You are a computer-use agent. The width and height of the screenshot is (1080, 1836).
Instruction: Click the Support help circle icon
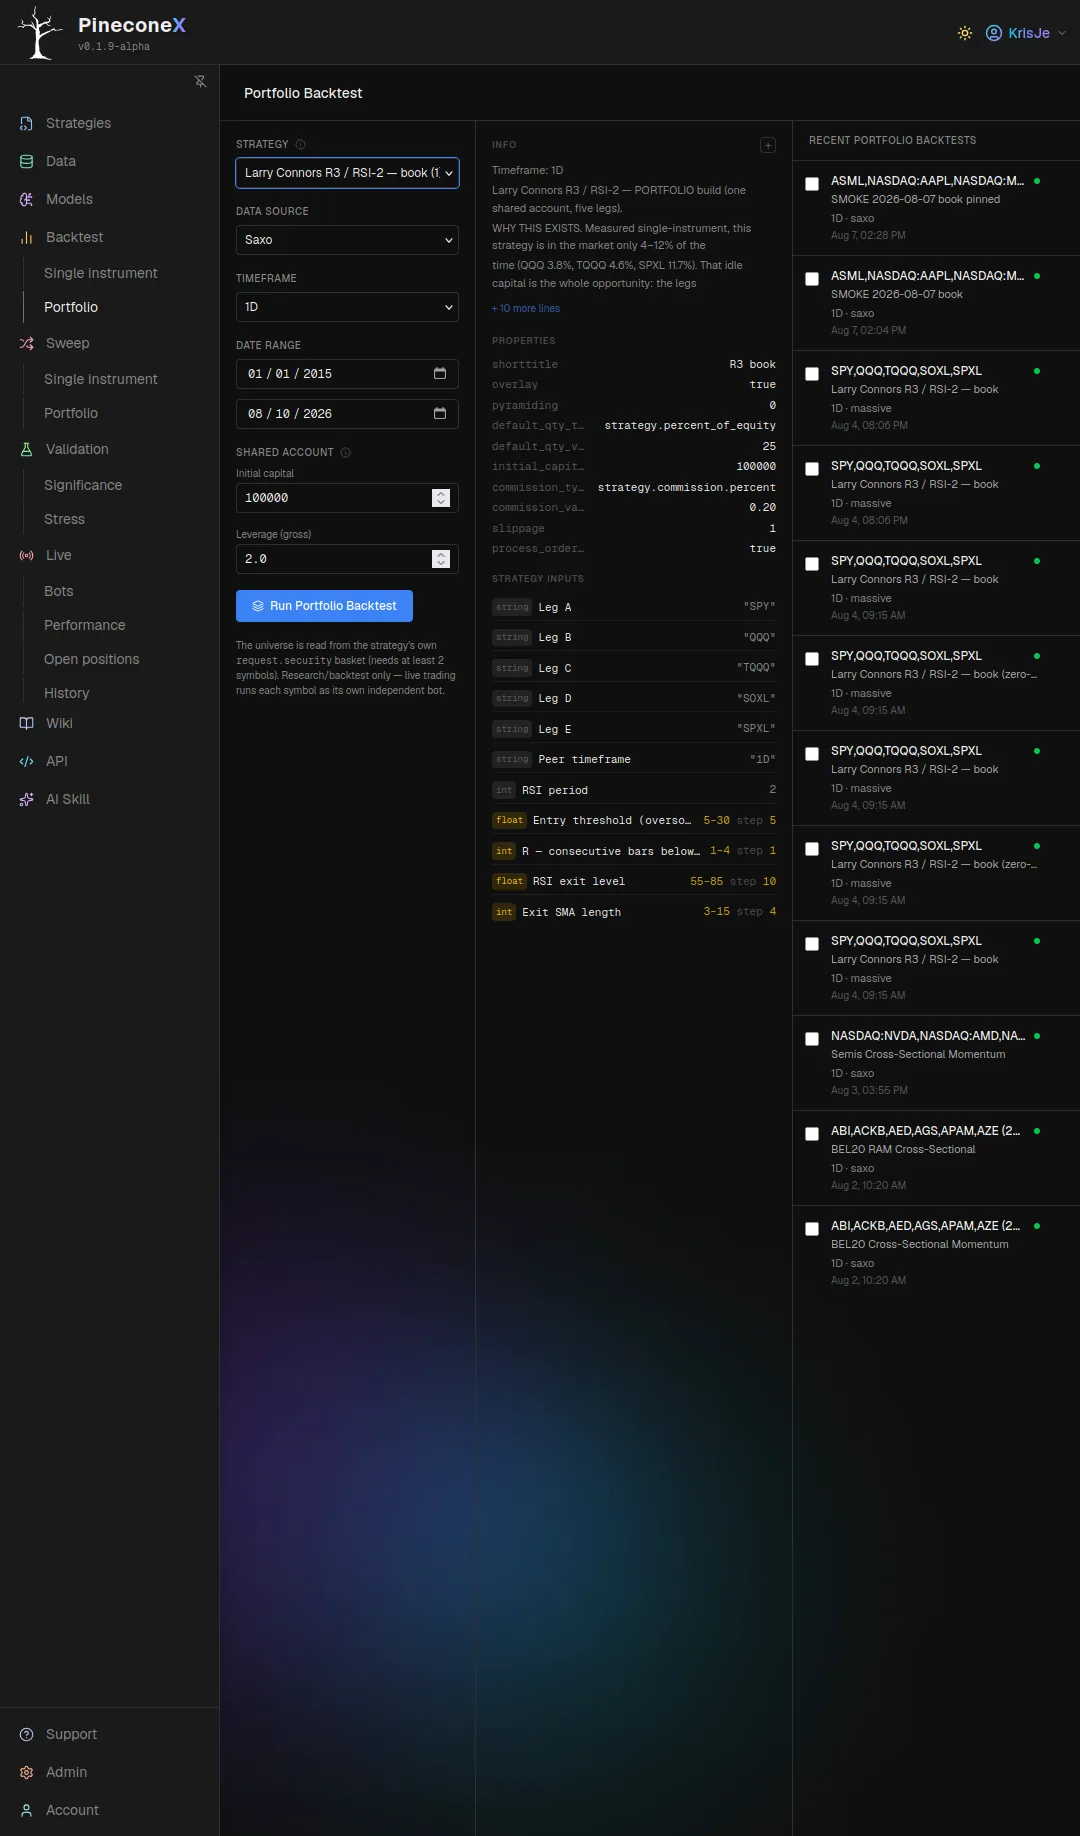tap(27, 1734)
